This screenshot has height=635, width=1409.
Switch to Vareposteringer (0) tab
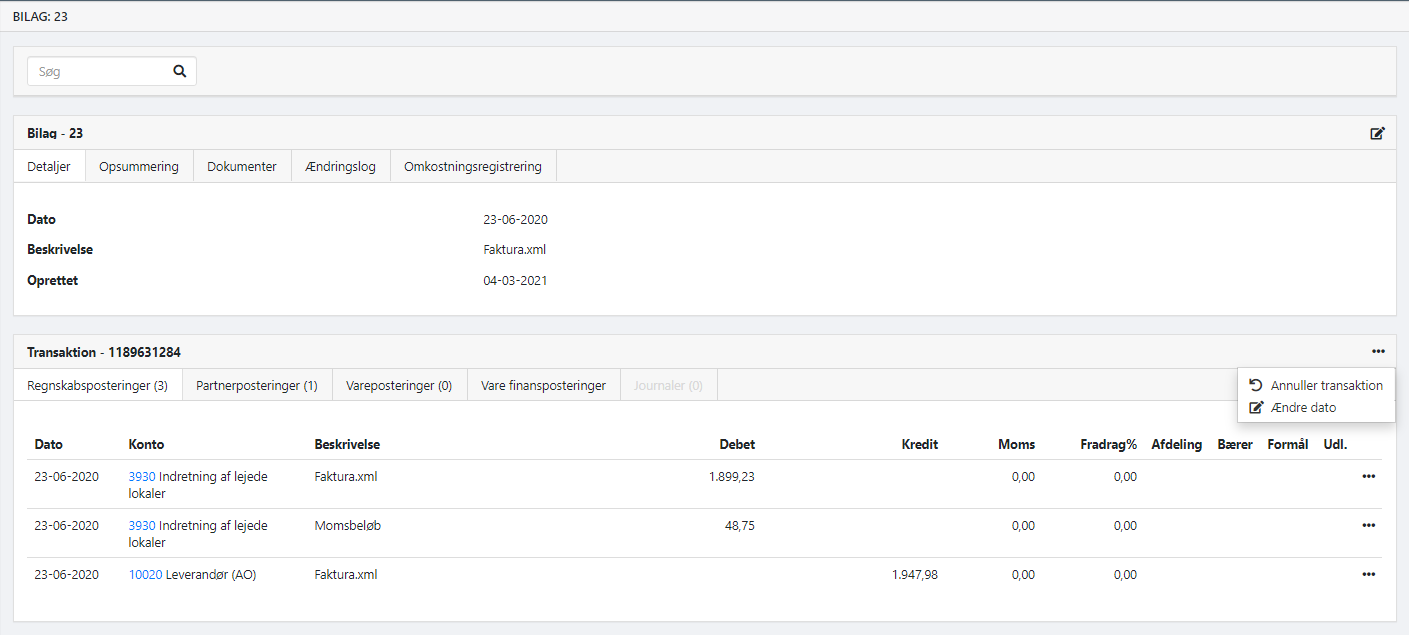[x=399, y=385]
